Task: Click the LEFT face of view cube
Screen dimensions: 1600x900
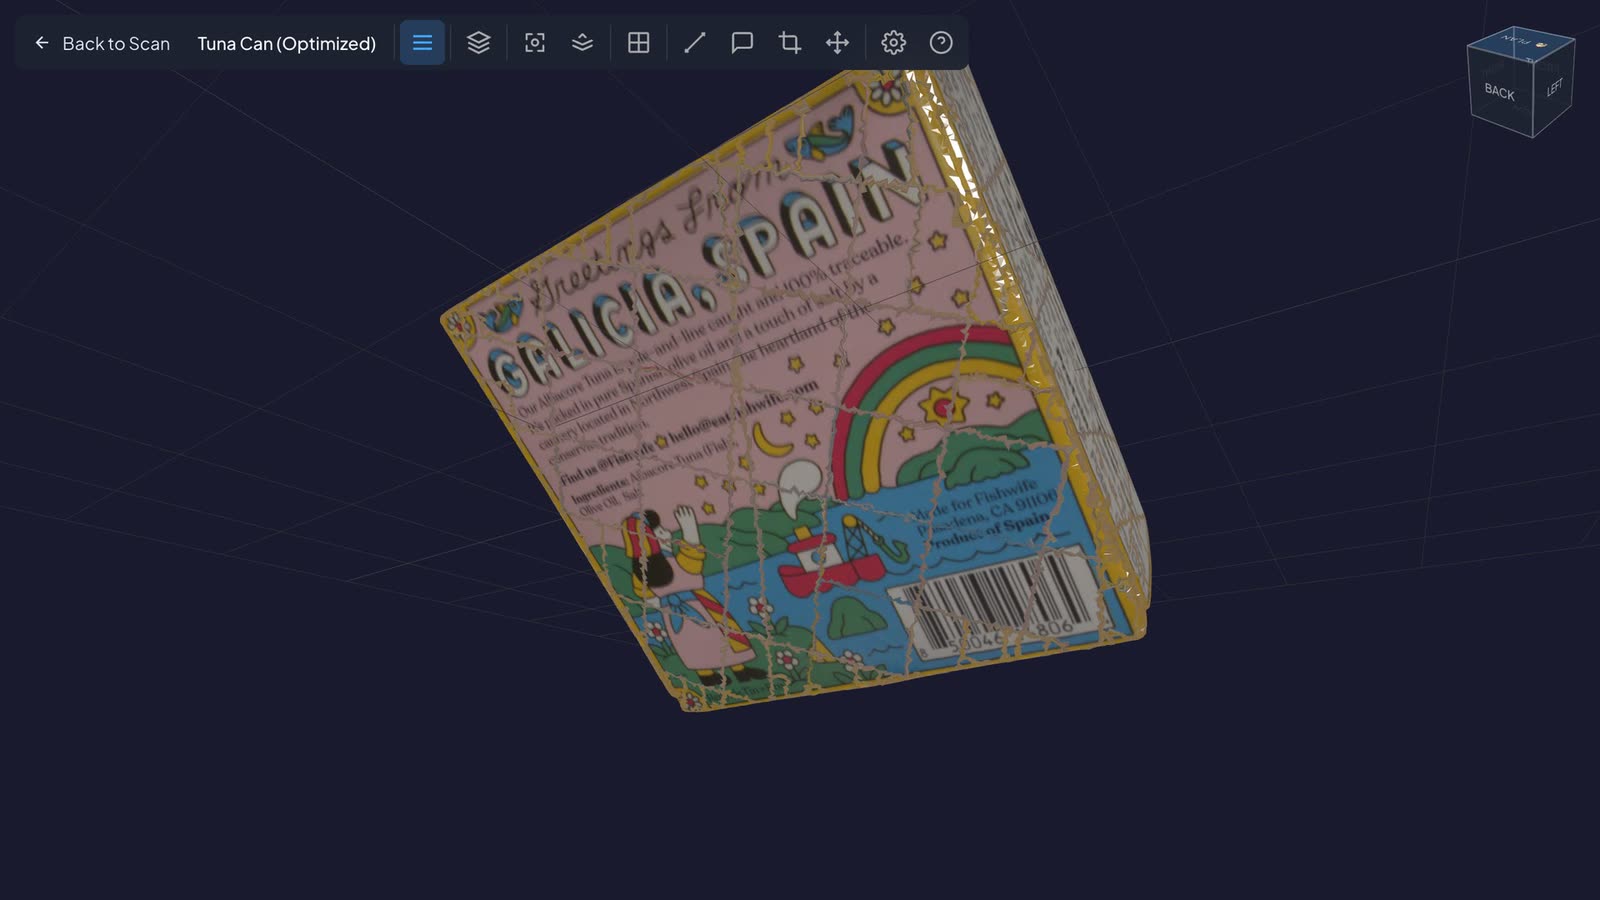Action: [x=1554, y=88]
